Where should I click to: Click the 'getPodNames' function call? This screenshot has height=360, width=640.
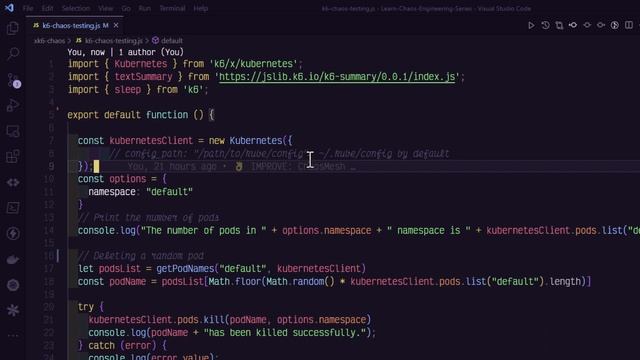(185, 269)
